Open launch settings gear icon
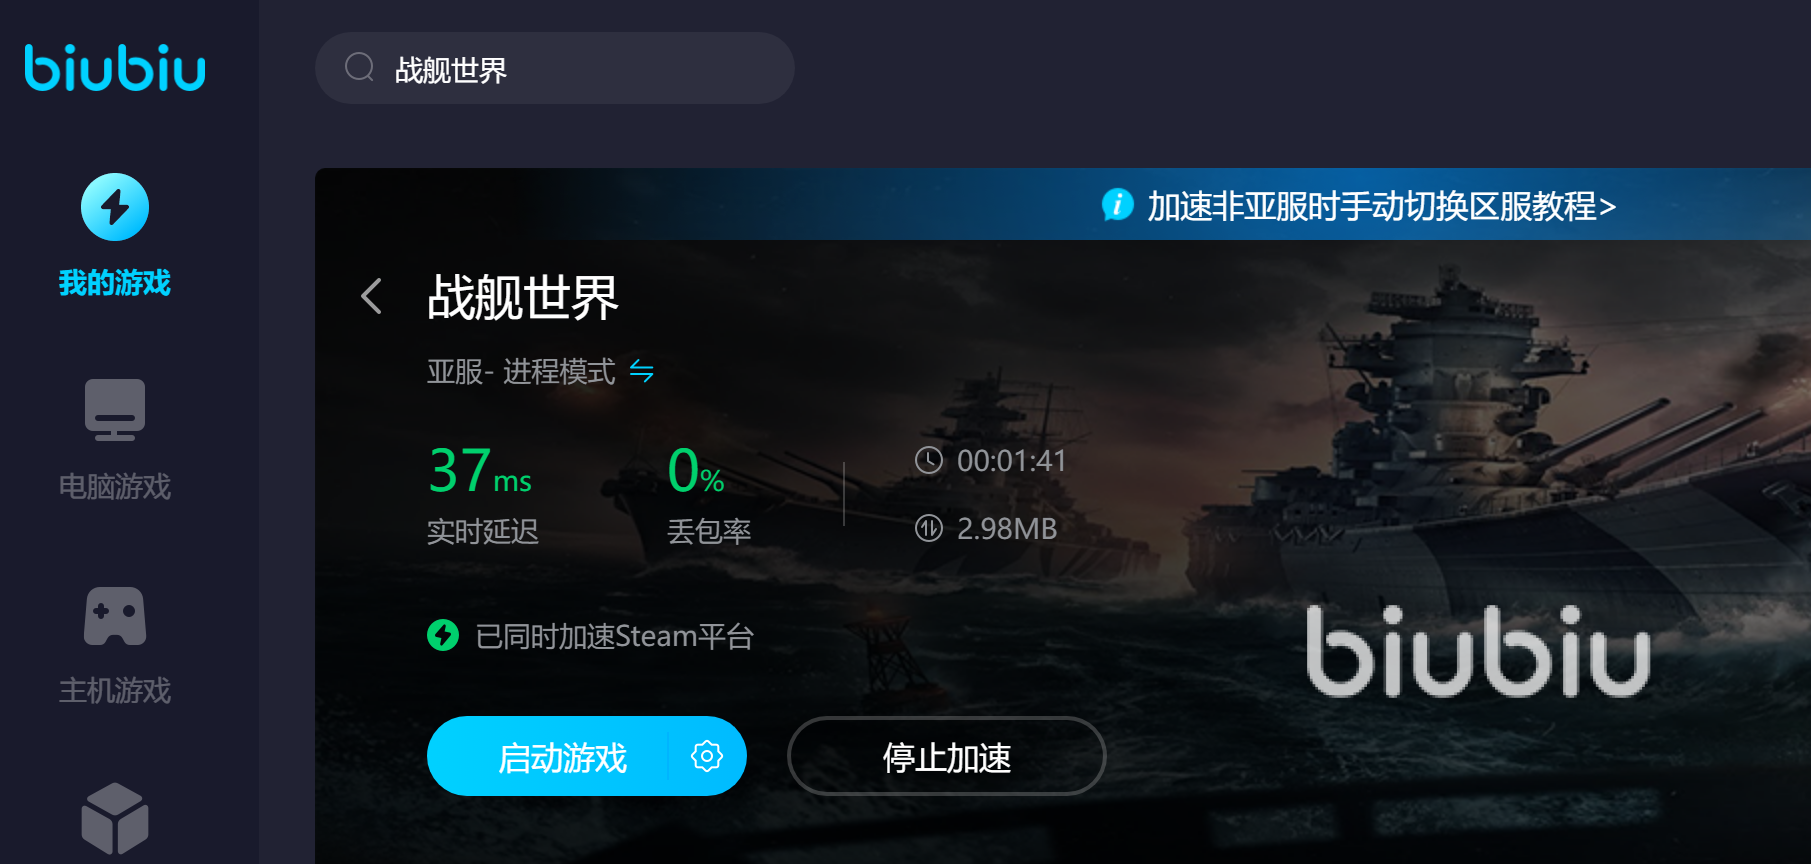 pos(707,756)
